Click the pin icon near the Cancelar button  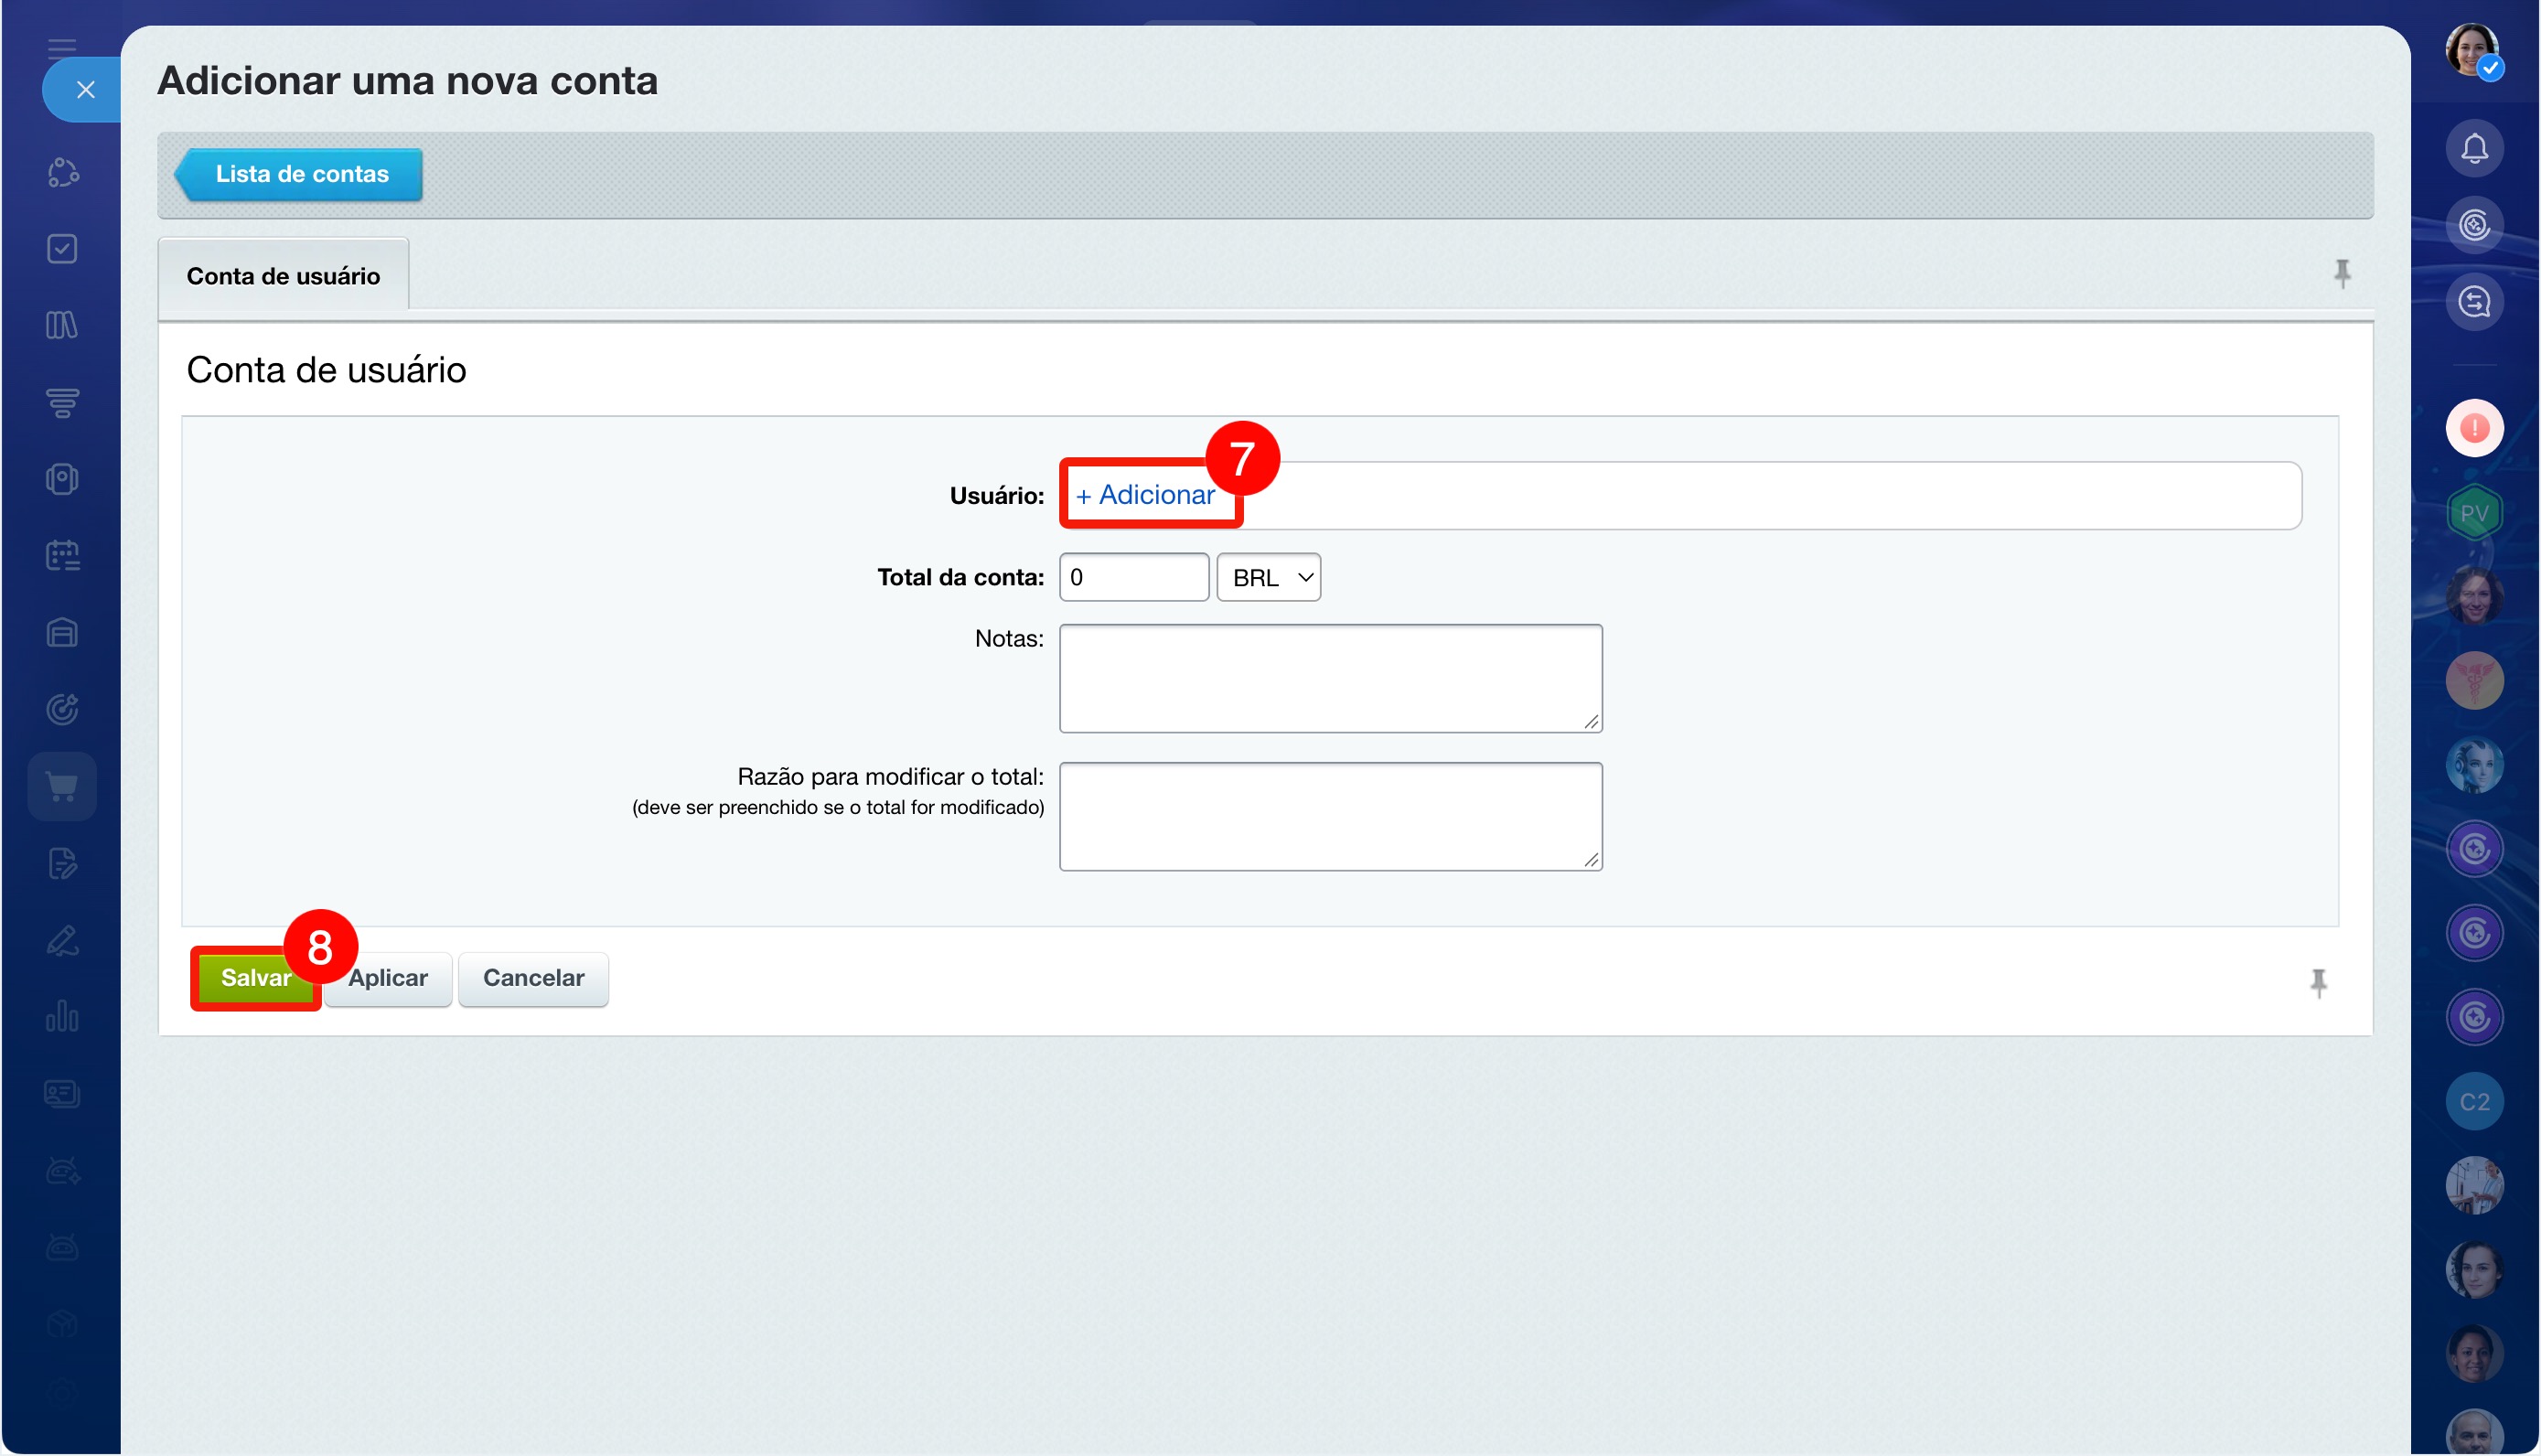2317,983
